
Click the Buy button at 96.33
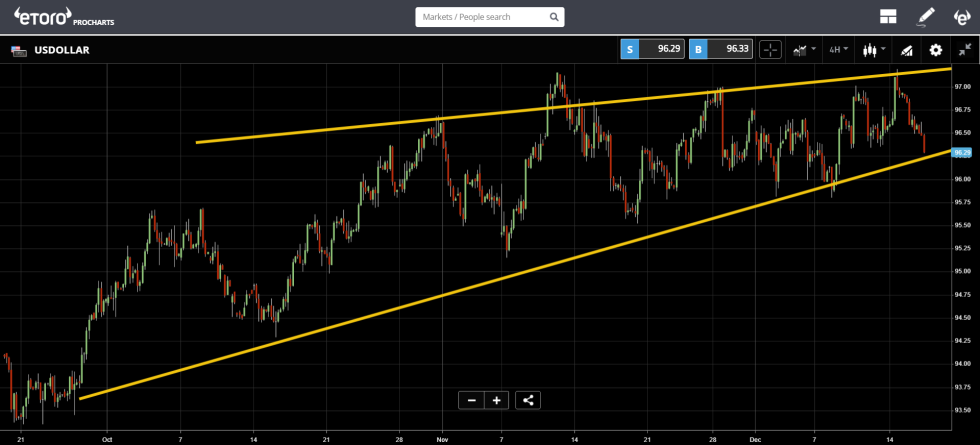click(x=720, y=49)
